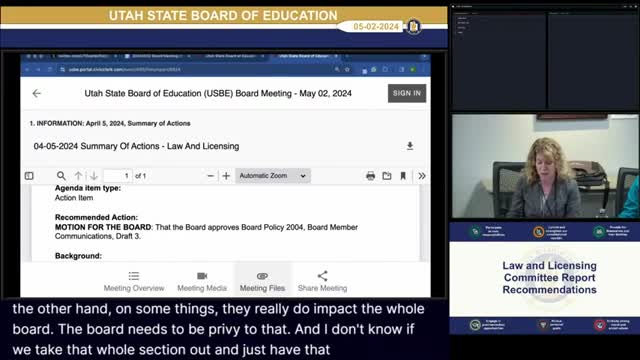Expand the PDF tools menu chevrons
Viewport: 640px width, 360px height.
pos(422,176)
